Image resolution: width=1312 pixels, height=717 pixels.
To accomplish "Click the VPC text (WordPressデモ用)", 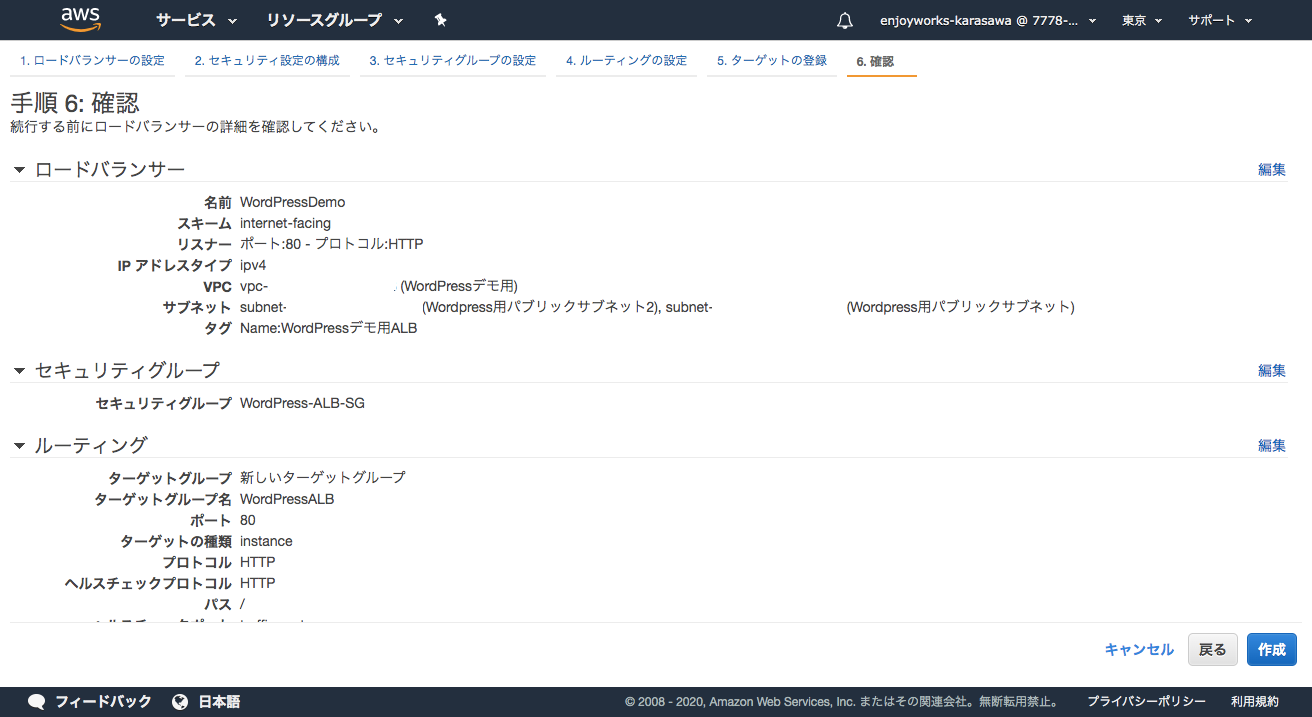I will pyautogui.click(x=459, y=286).
